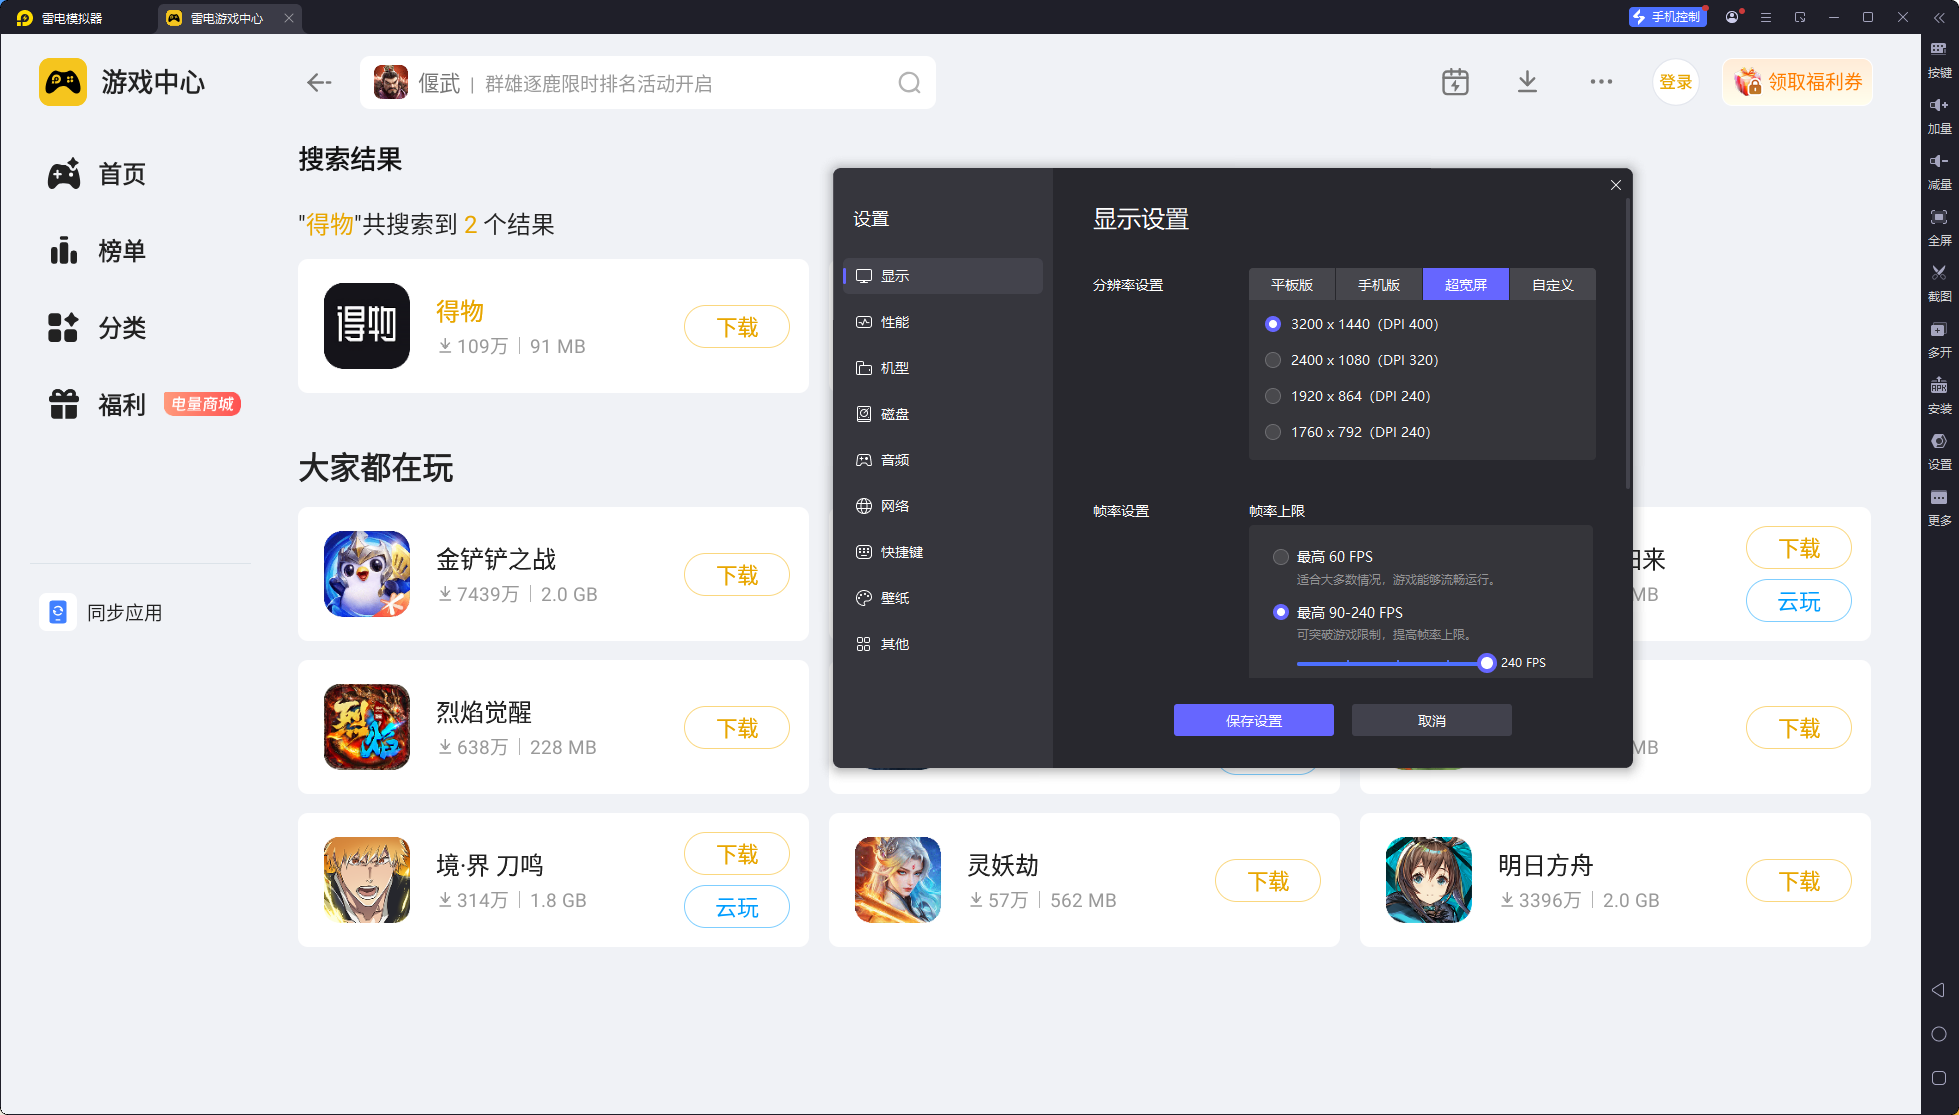Click the keyboard mapping (按键) icon
This screenshot has width=1959, height=1115.
pyautogui.click(x=1938, y=49)
